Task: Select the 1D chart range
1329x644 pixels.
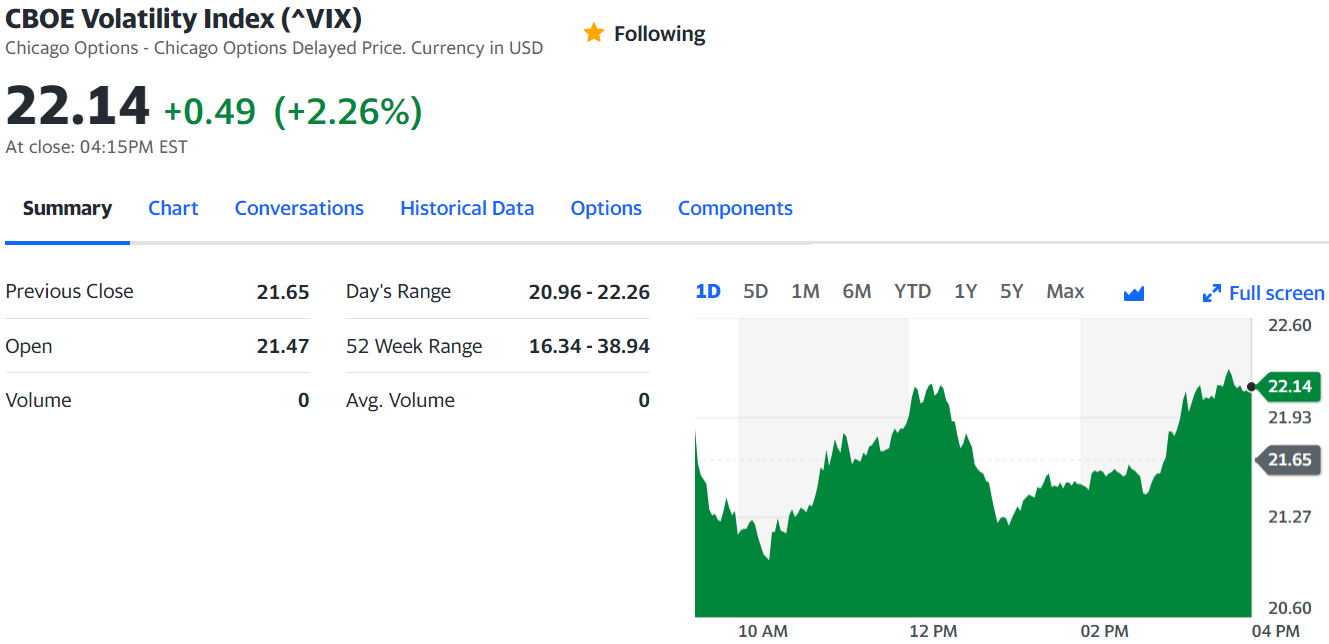Action: 708,291
